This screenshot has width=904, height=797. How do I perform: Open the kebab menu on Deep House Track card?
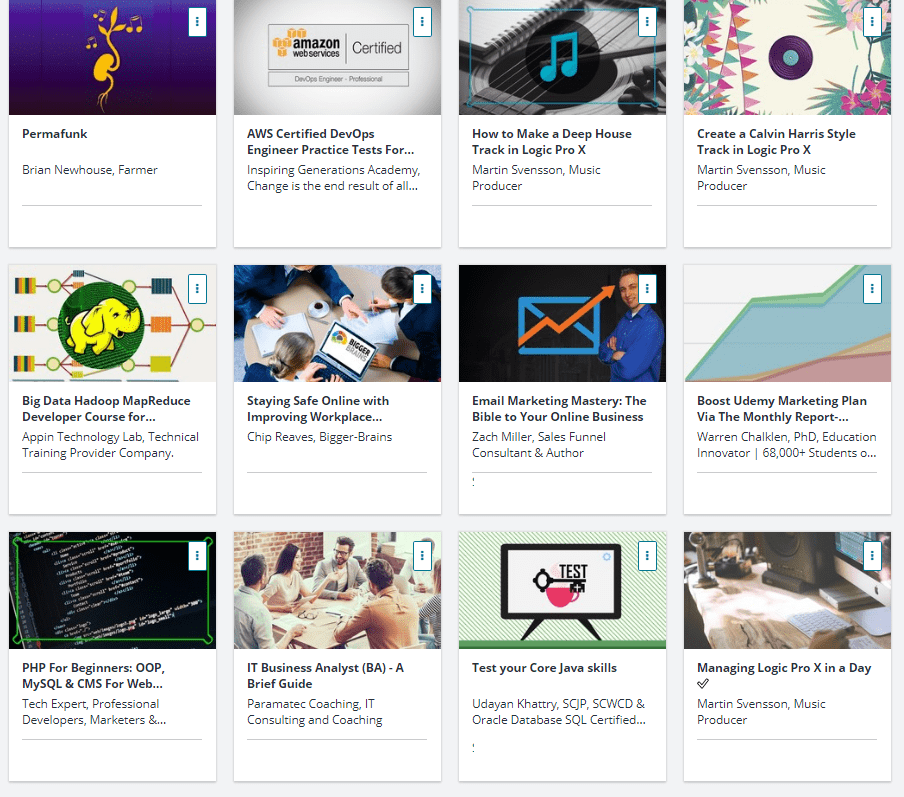647,21
